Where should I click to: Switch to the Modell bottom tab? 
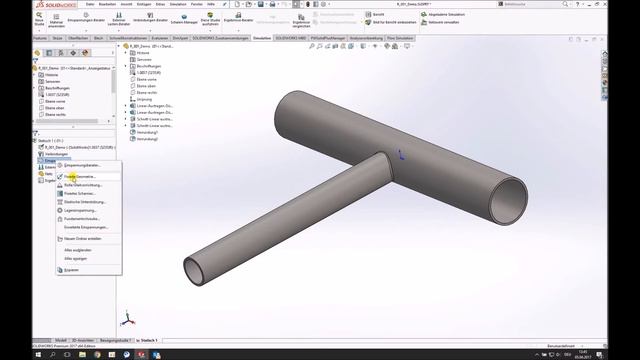tap(60, 340)
